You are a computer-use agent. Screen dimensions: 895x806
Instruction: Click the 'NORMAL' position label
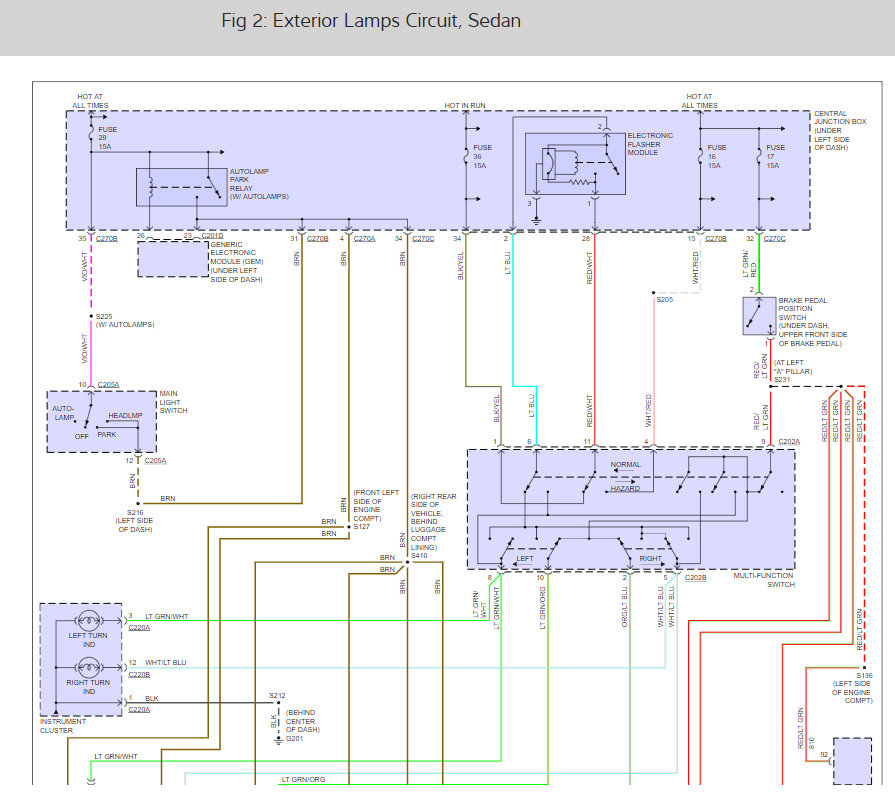pyautogui.click(x=626, y=465)
